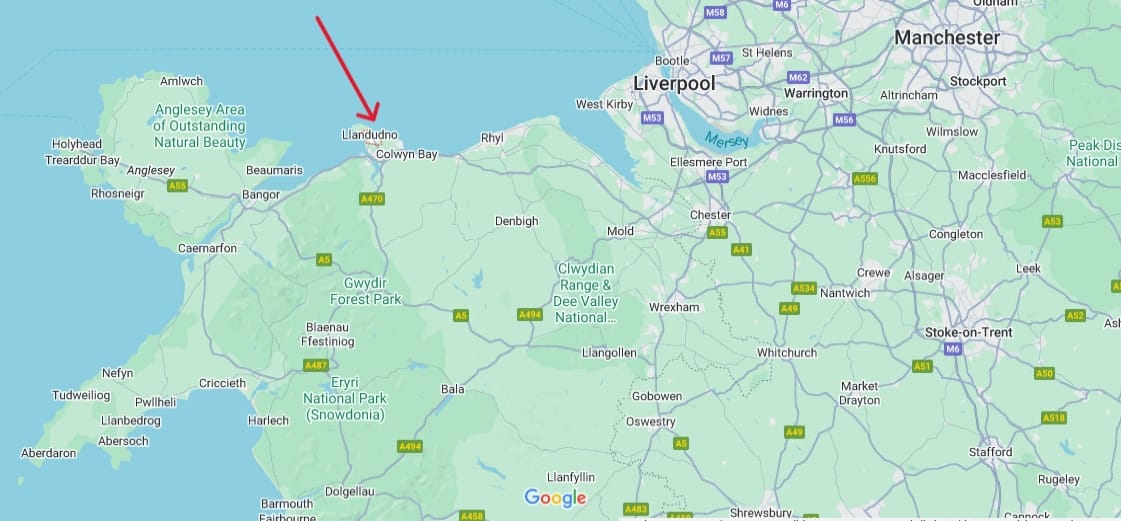
Task: Click the A470 road shield near Colwyn Bay
Action: [372, 199]
